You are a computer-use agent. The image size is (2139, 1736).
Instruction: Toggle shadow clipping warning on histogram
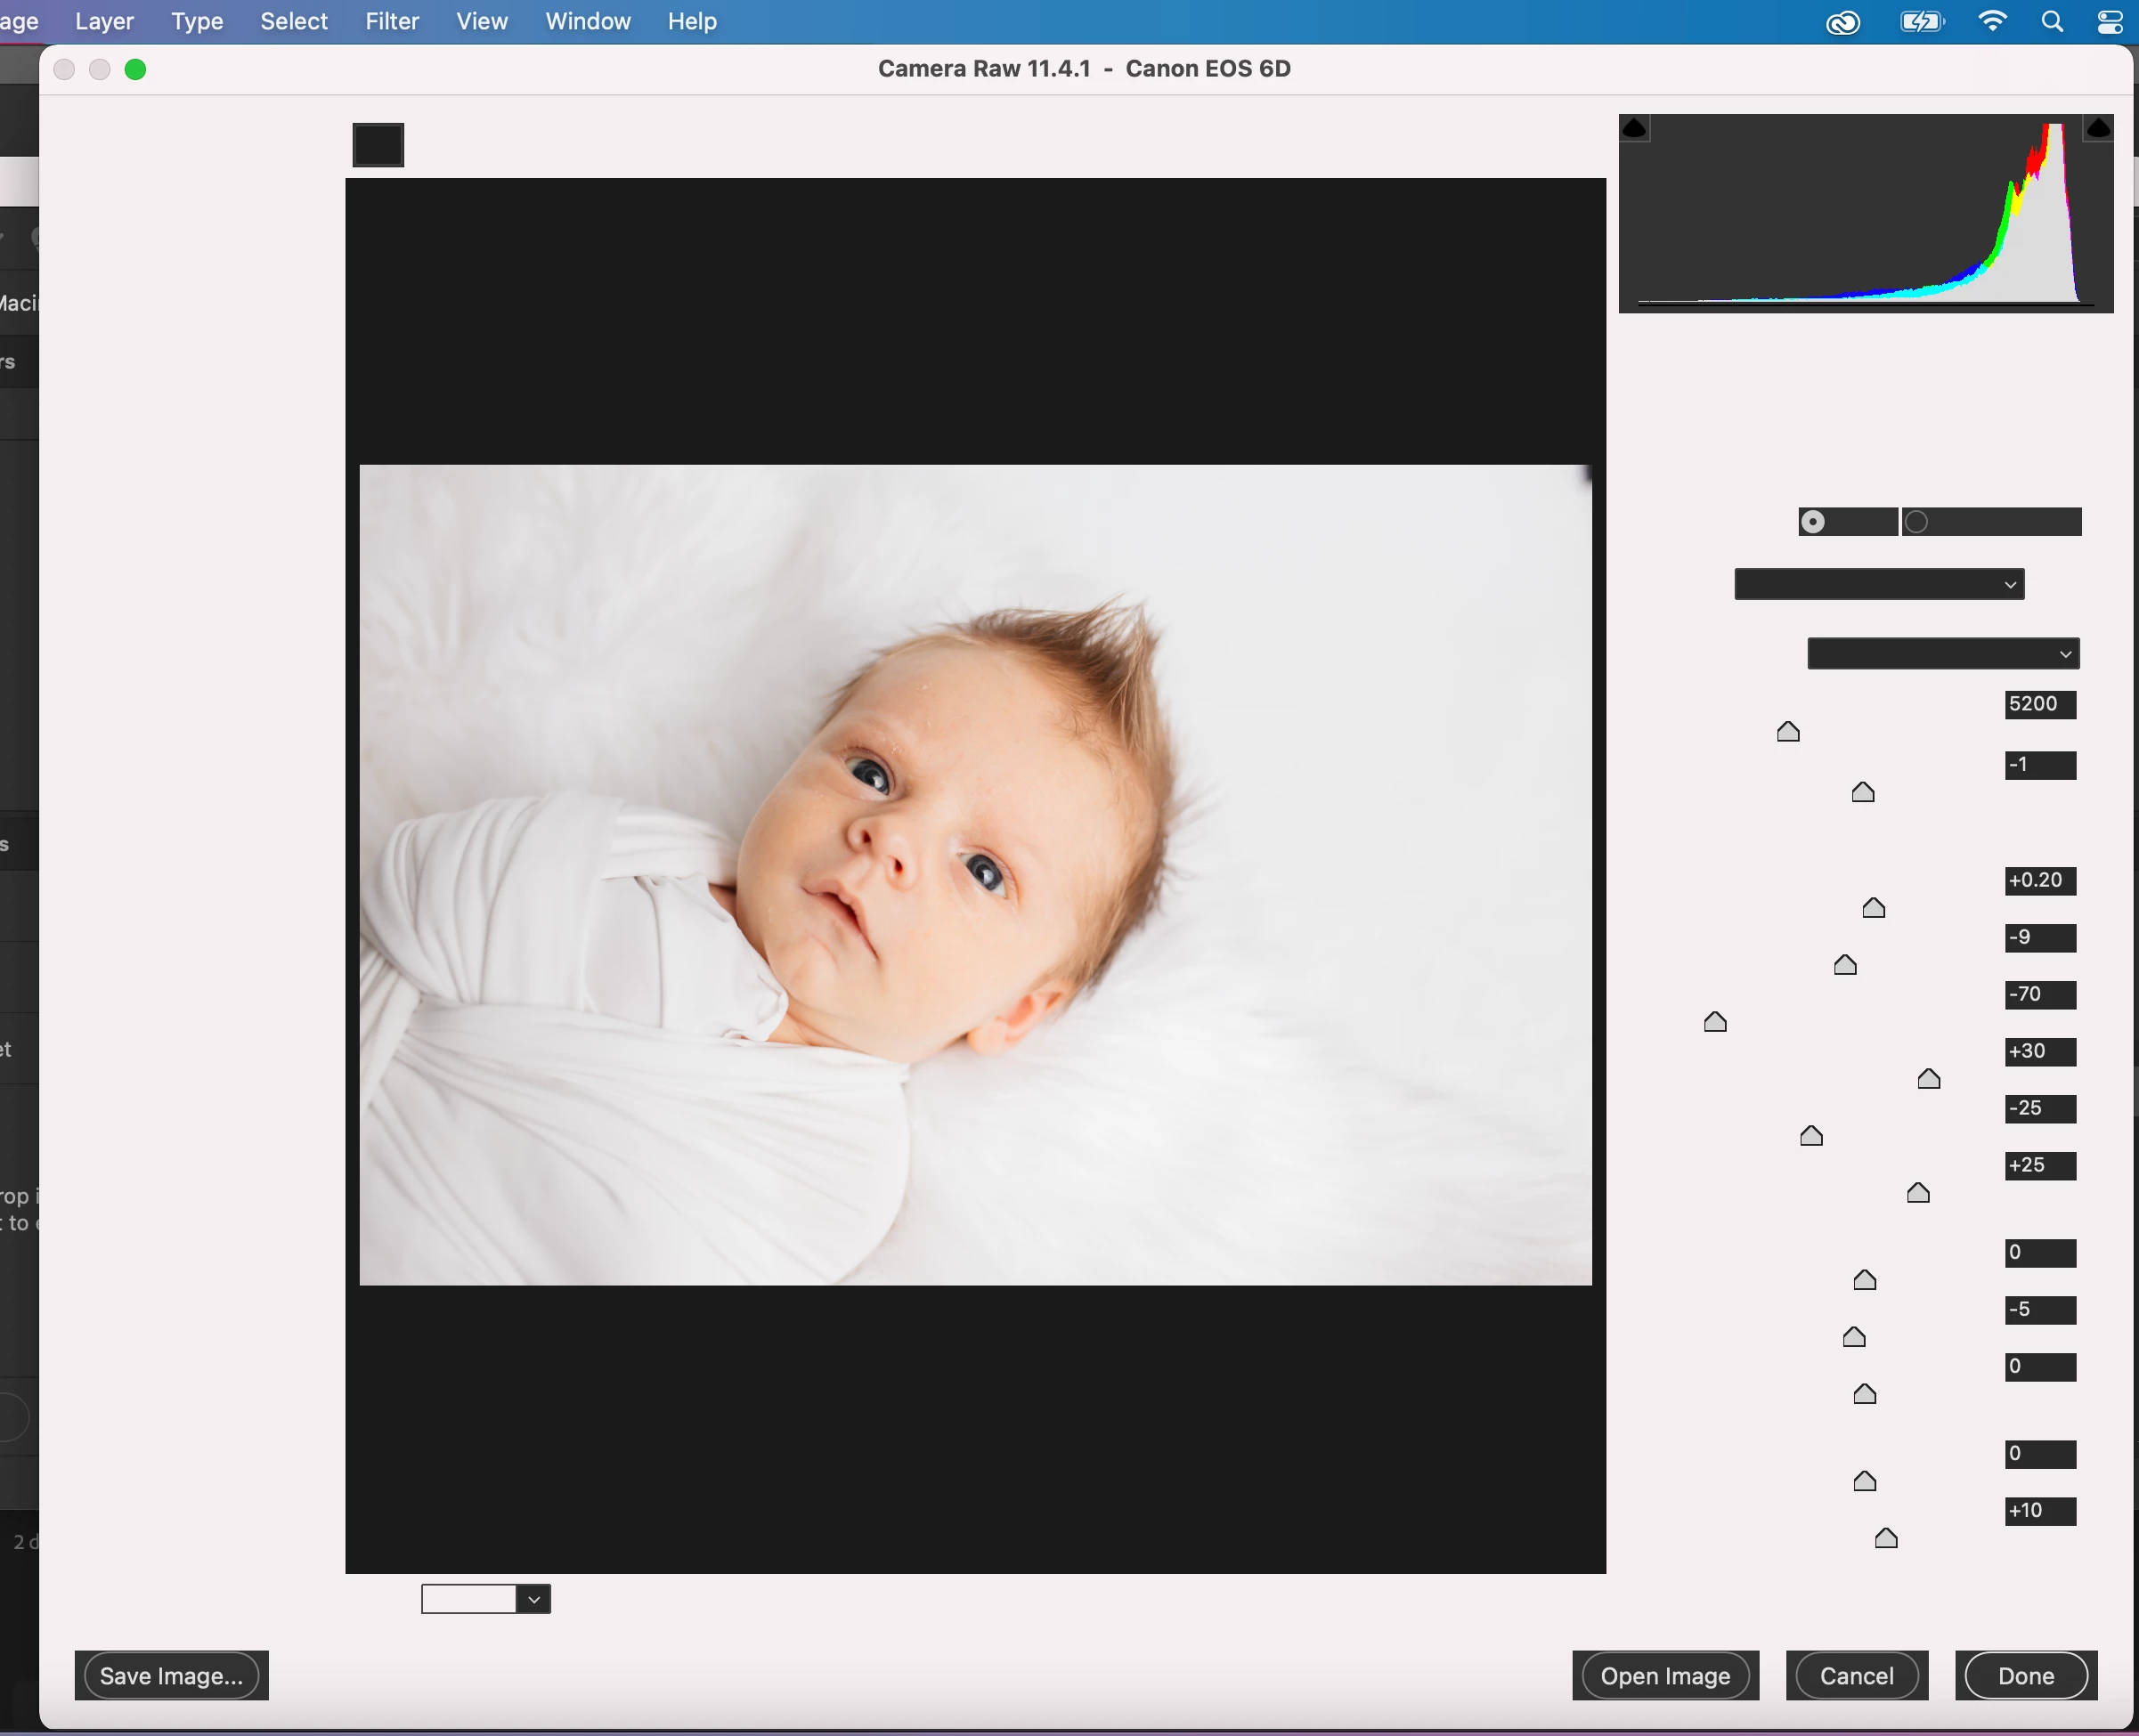[1634, 128]
